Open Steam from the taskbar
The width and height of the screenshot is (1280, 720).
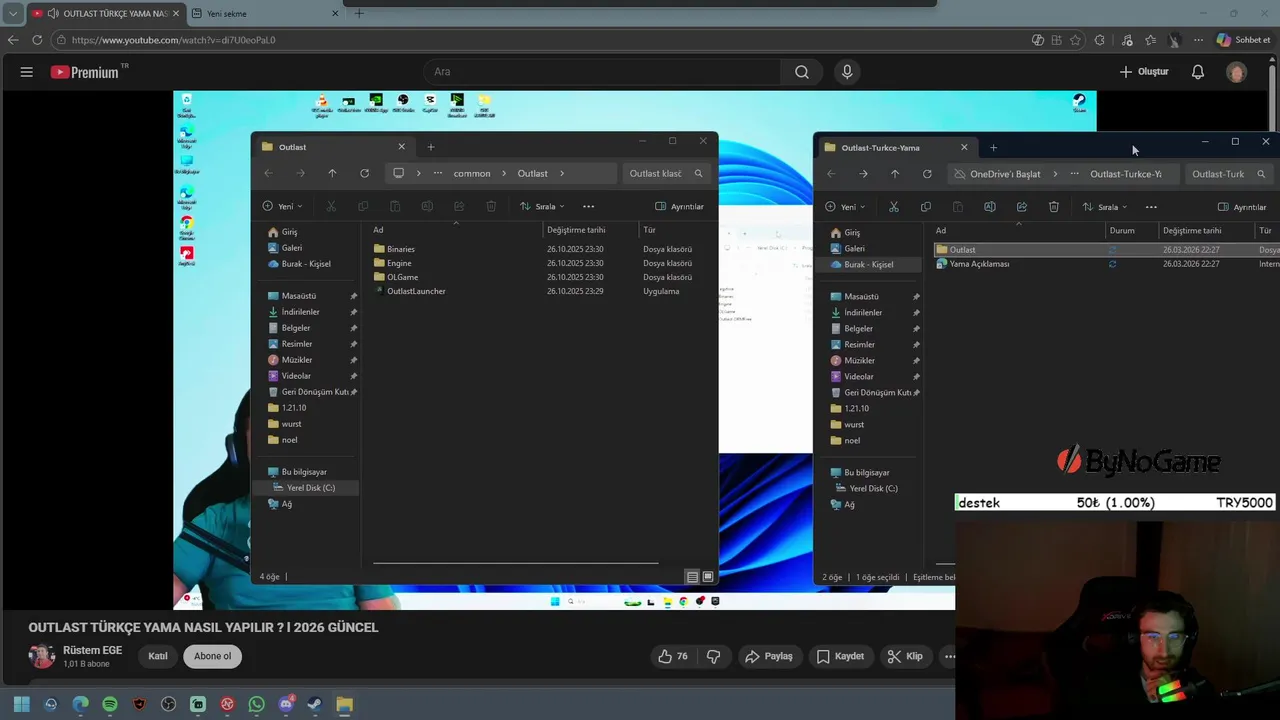tap(315, 704)
